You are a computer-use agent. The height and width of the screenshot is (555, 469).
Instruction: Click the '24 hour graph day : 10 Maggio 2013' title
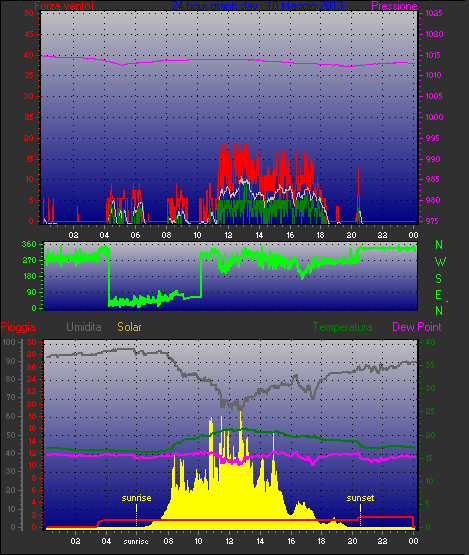click(x=257, y=6)
